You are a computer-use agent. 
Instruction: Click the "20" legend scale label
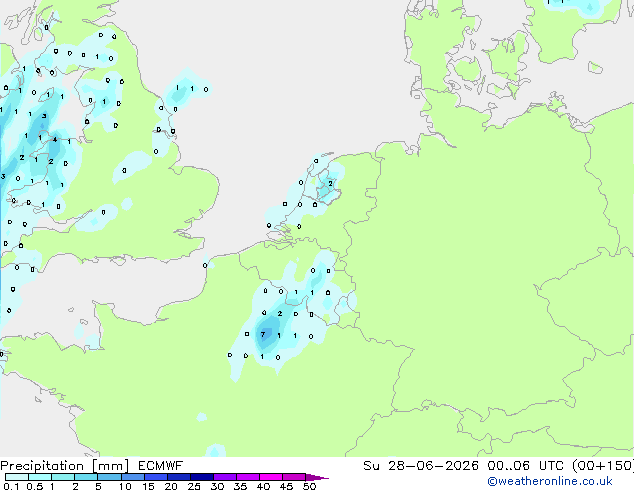pyautogui.click(x=171, y=486)
